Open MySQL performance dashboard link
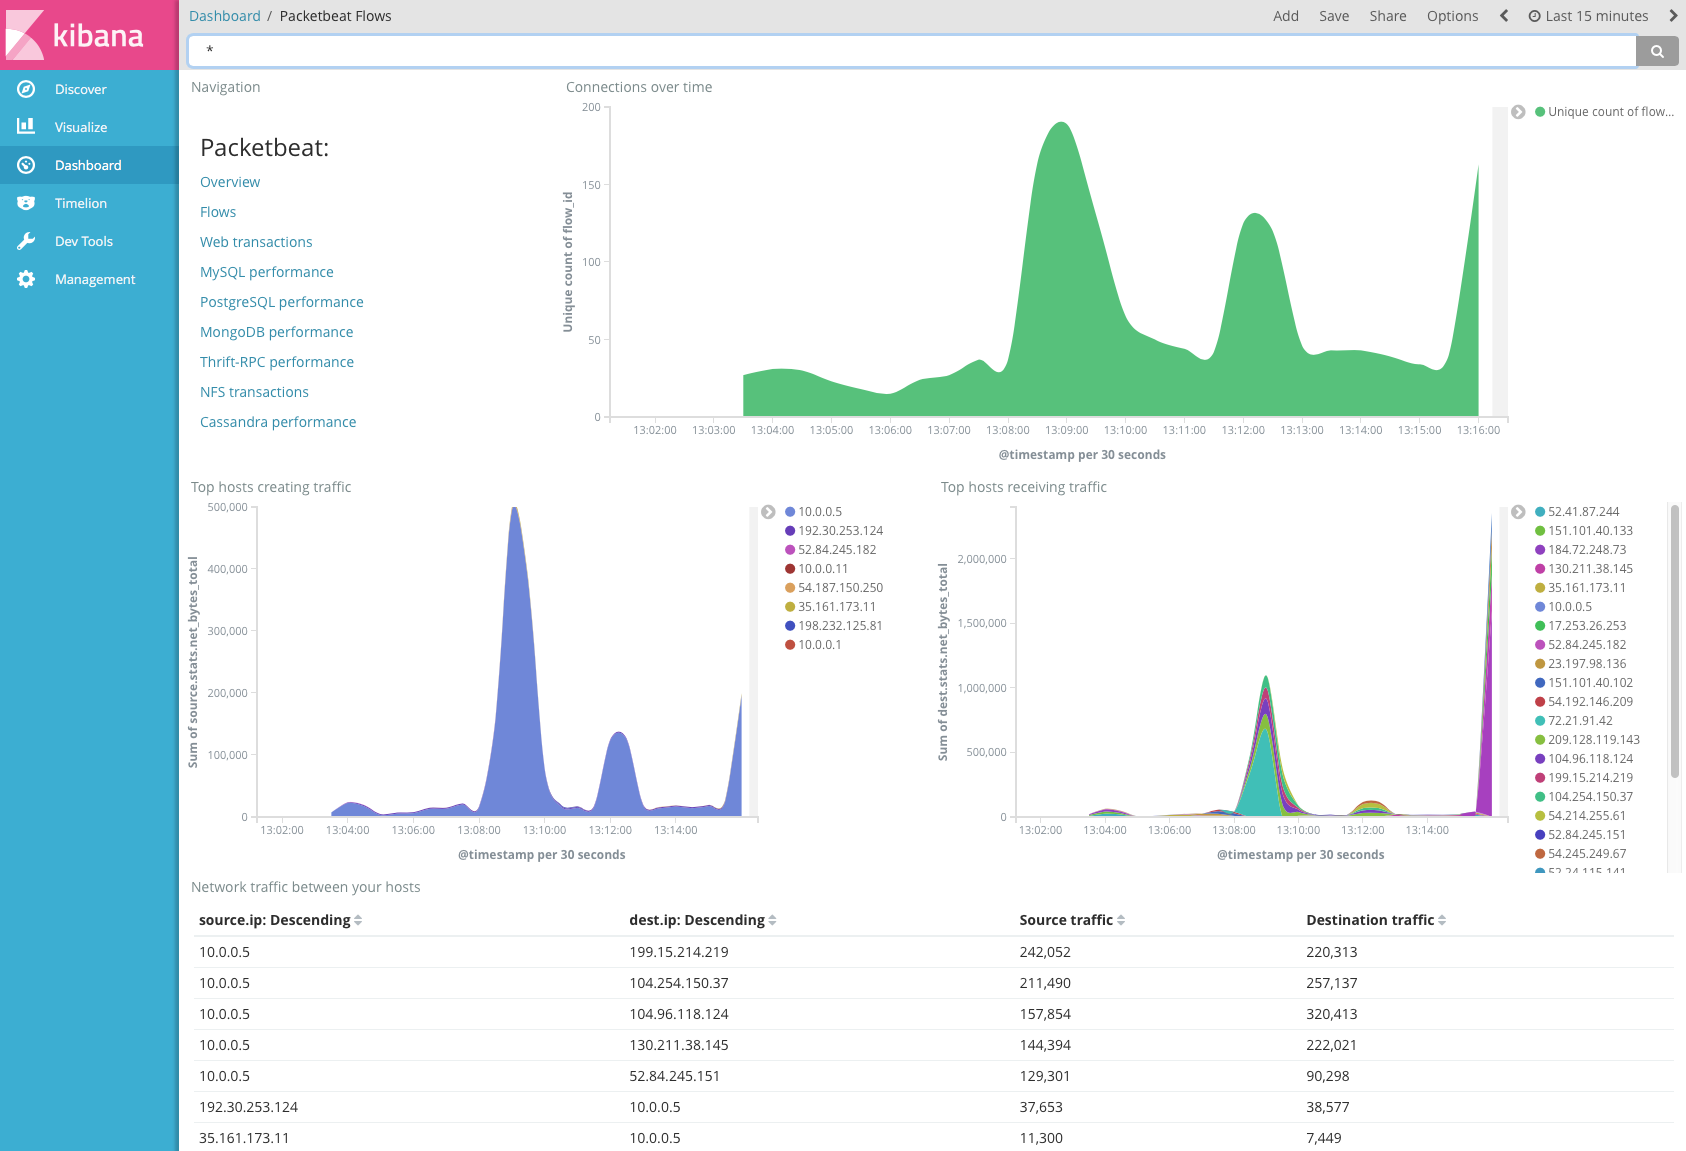This screenshot has height=1151, width=1686. click(x=267, y=272)
